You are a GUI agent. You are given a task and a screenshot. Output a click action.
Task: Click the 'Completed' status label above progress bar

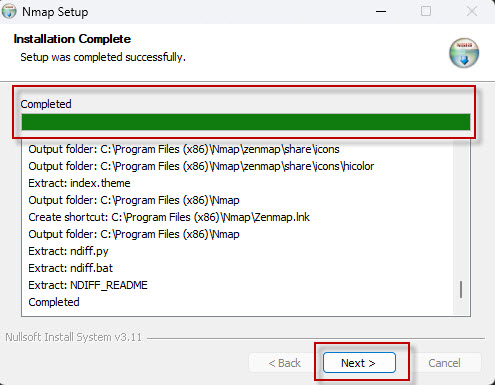click(x=46, y=104)
